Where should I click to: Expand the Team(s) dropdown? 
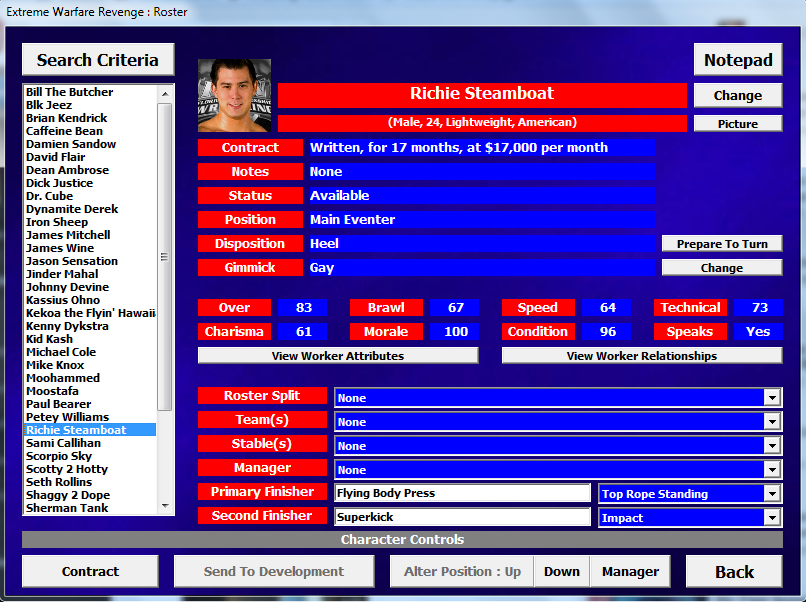click(x=772, y=422)
